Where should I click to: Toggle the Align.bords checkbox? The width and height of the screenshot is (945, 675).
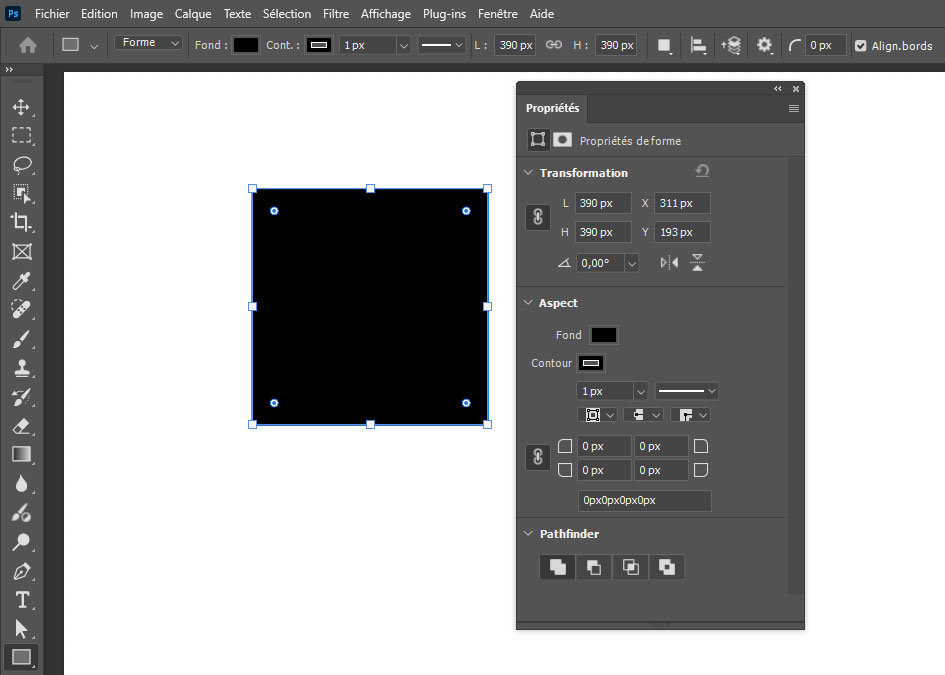861,46
